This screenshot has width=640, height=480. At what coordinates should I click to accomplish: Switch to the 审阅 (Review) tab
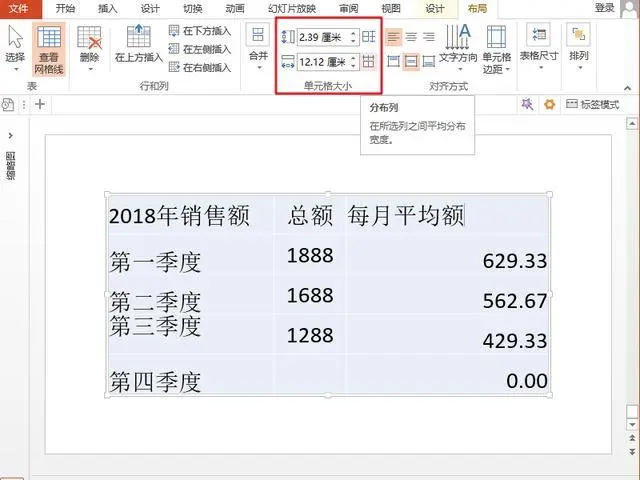click(349, 9)
